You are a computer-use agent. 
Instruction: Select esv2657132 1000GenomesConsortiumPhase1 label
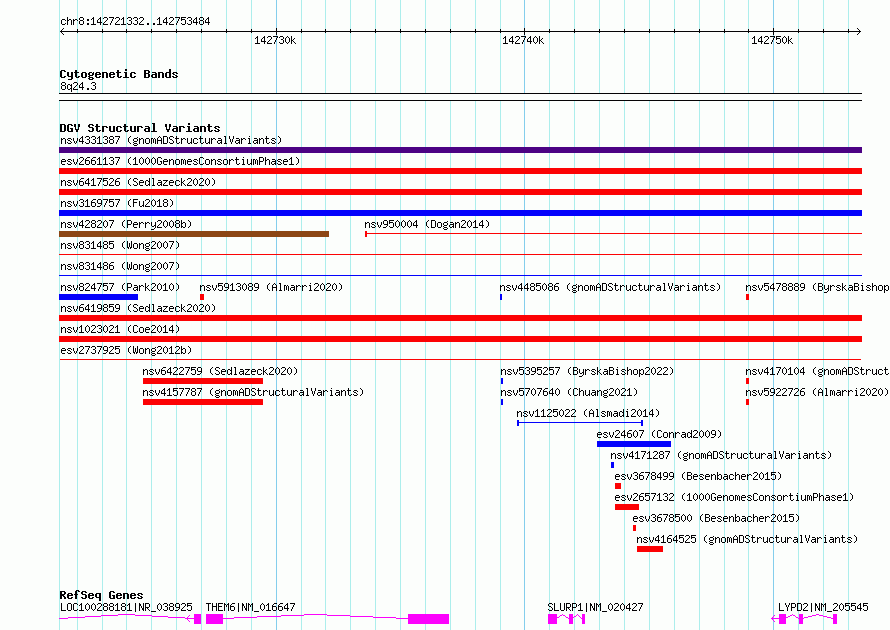click(x=734, y=497)
